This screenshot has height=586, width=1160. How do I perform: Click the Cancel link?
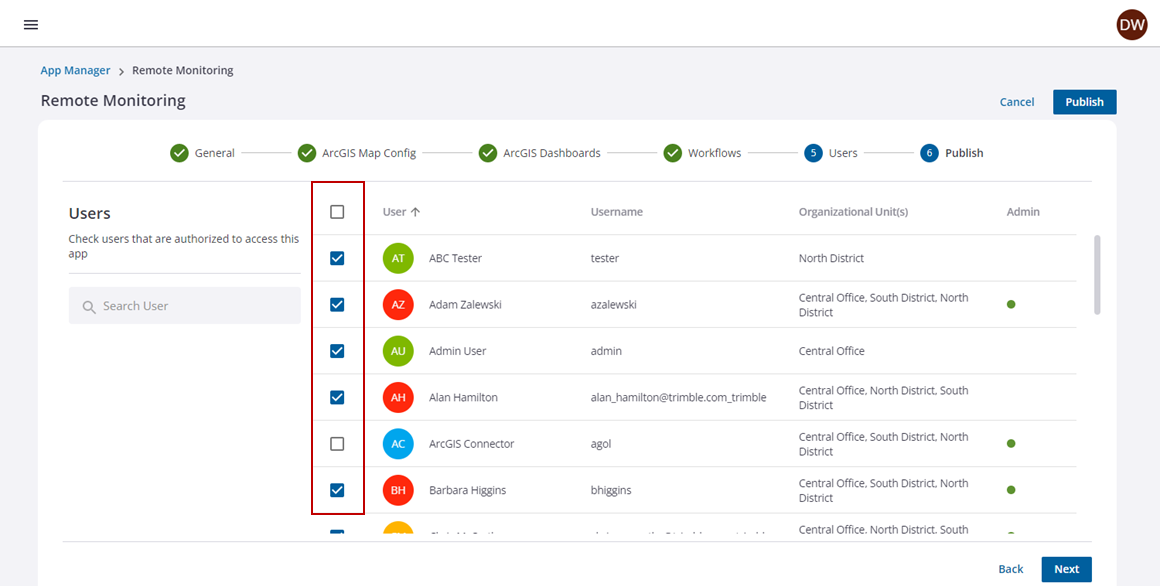(1016, 102)
